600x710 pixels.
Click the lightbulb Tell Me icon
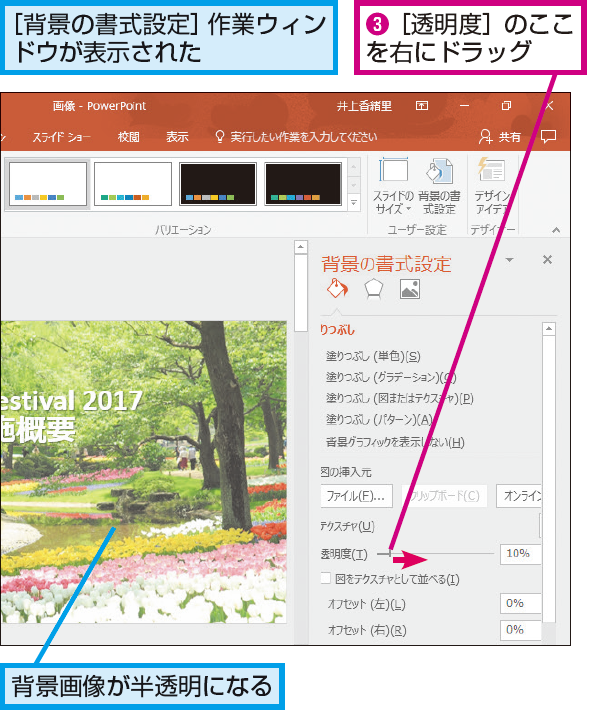click(x=220, y=136)
